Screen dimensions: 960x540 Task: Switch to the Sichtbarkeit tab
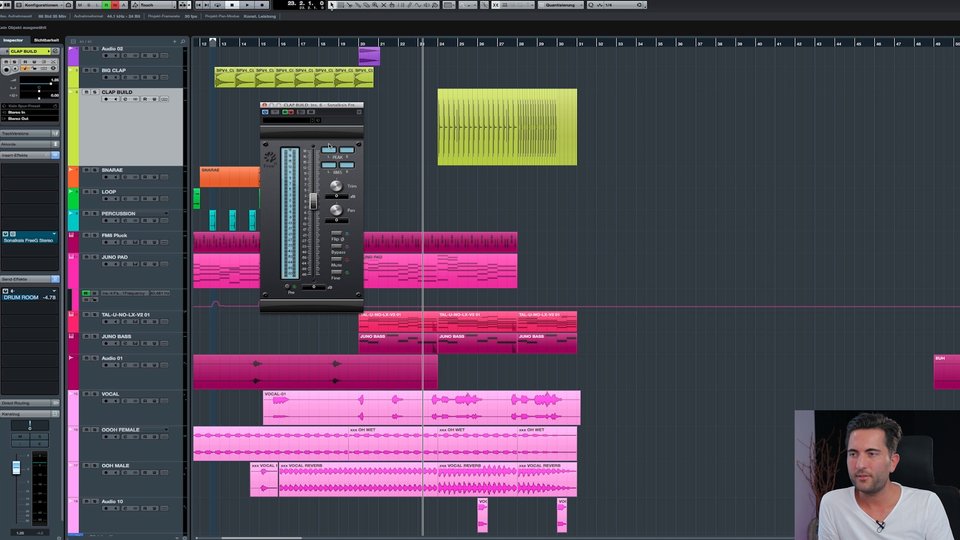47,40
